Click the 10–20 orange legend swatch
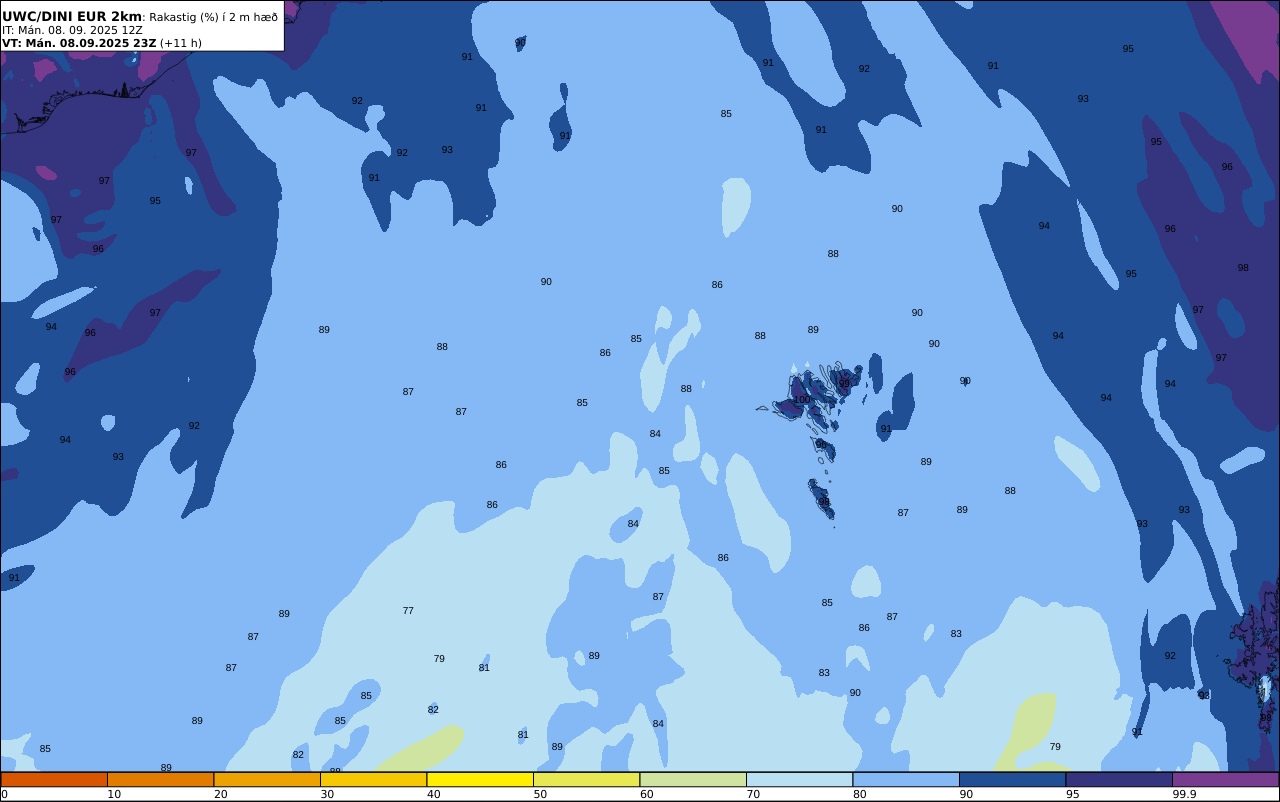The height and width of the screenshot is (802, 1280). [x=160, y=779]
